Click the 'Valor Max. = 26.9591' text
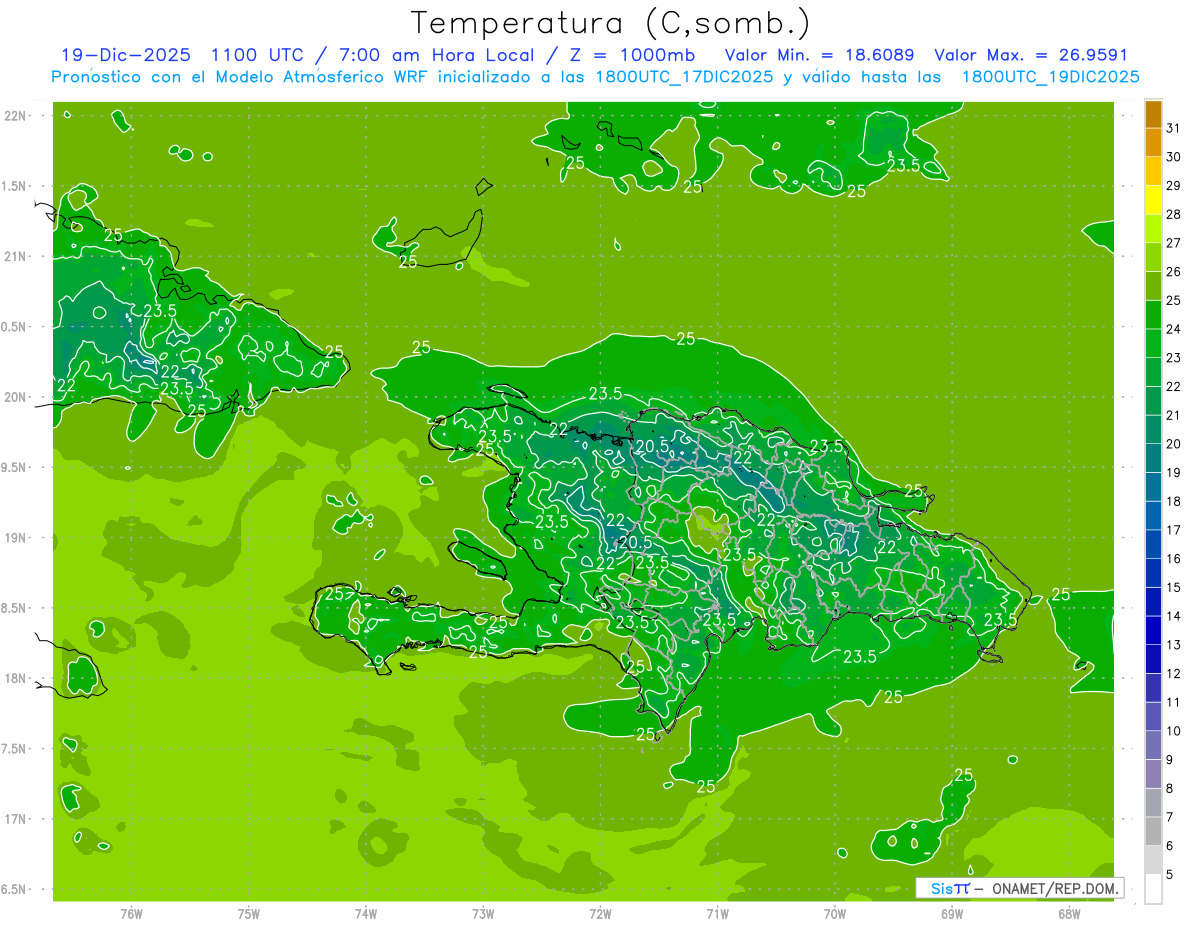 point(1030,55)
